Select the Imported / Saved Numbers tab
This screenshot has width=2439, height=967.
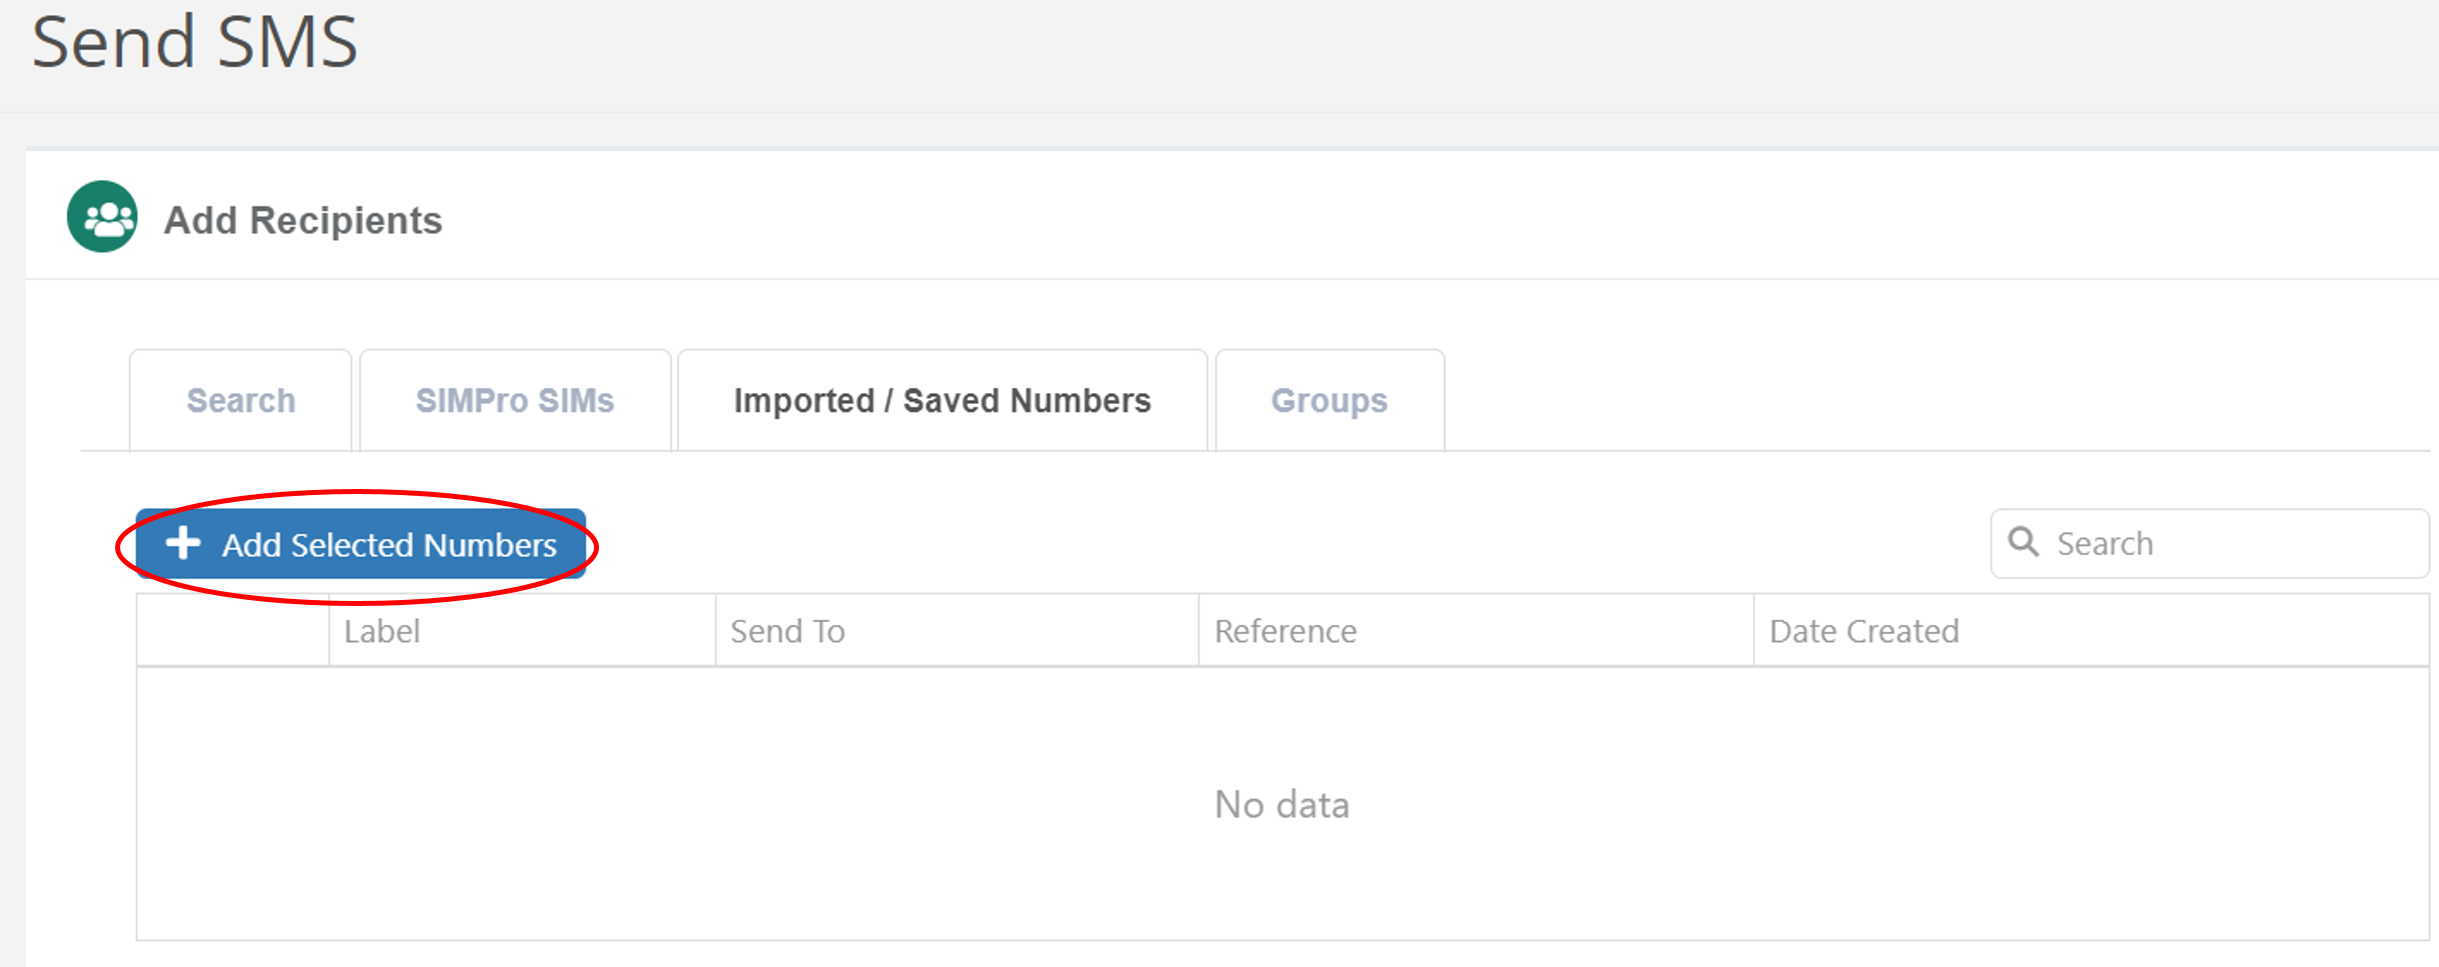tap(941, 399)
